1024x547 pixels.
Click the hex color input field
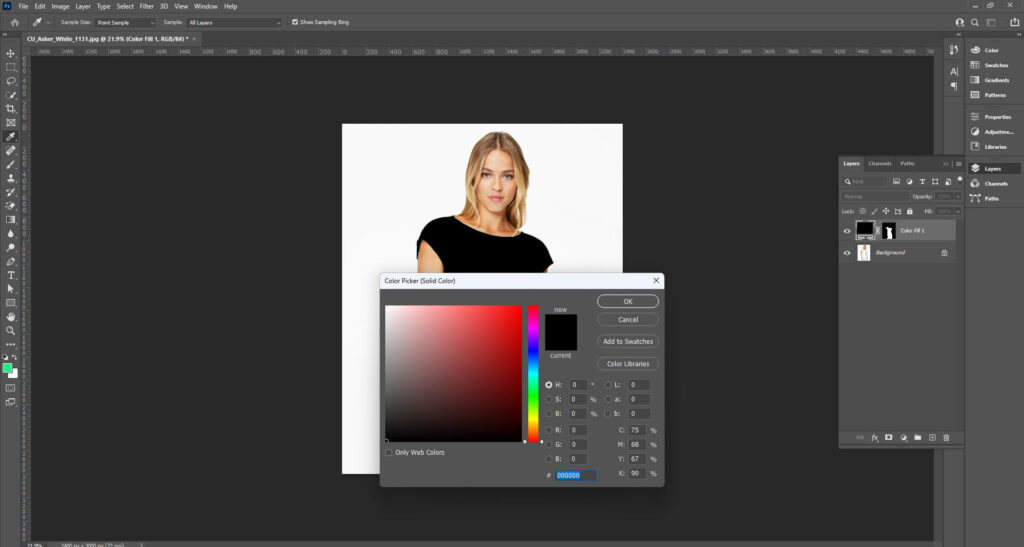[x=575, y=475]
